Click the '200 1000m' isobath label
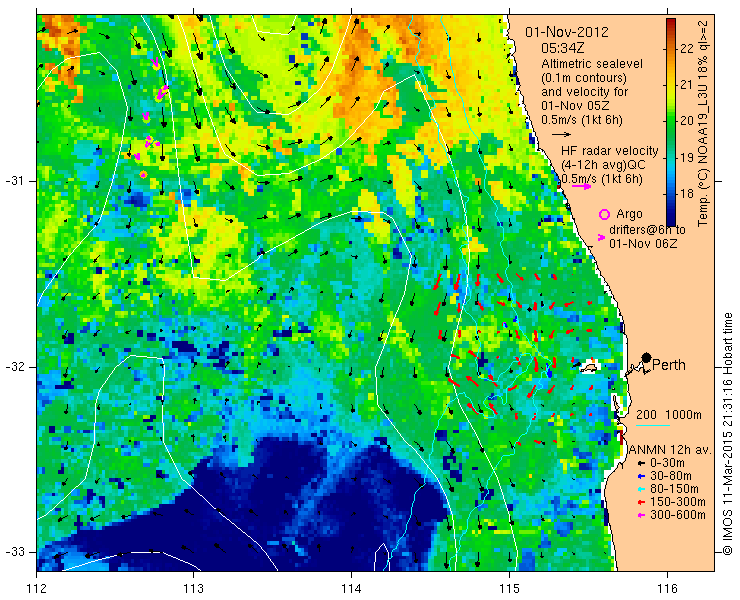The height and width of the screenshot is (600, 740). [669, 415]
